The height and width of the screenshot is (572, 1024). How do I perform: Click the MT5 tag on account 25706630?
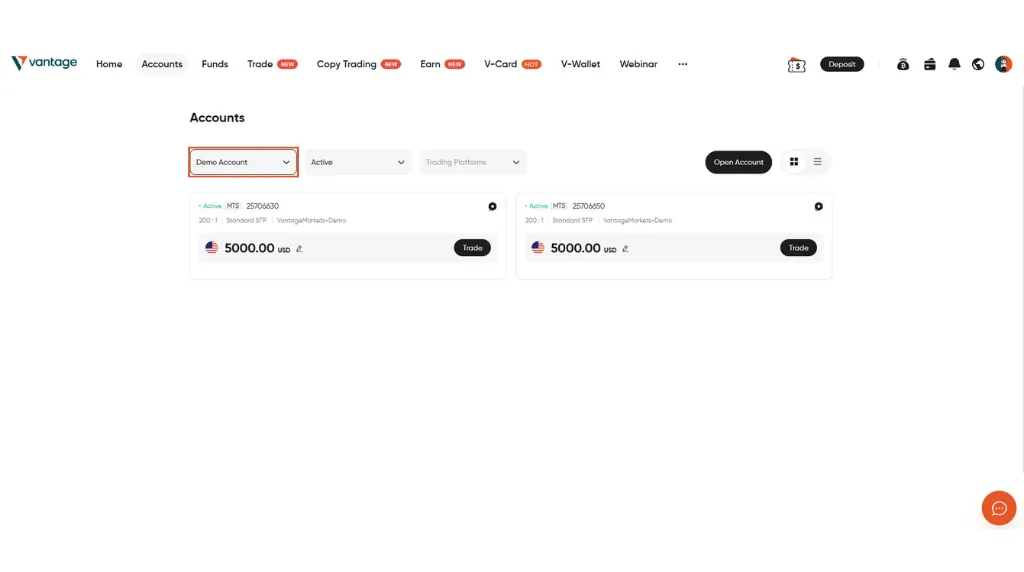coord(232,206)
